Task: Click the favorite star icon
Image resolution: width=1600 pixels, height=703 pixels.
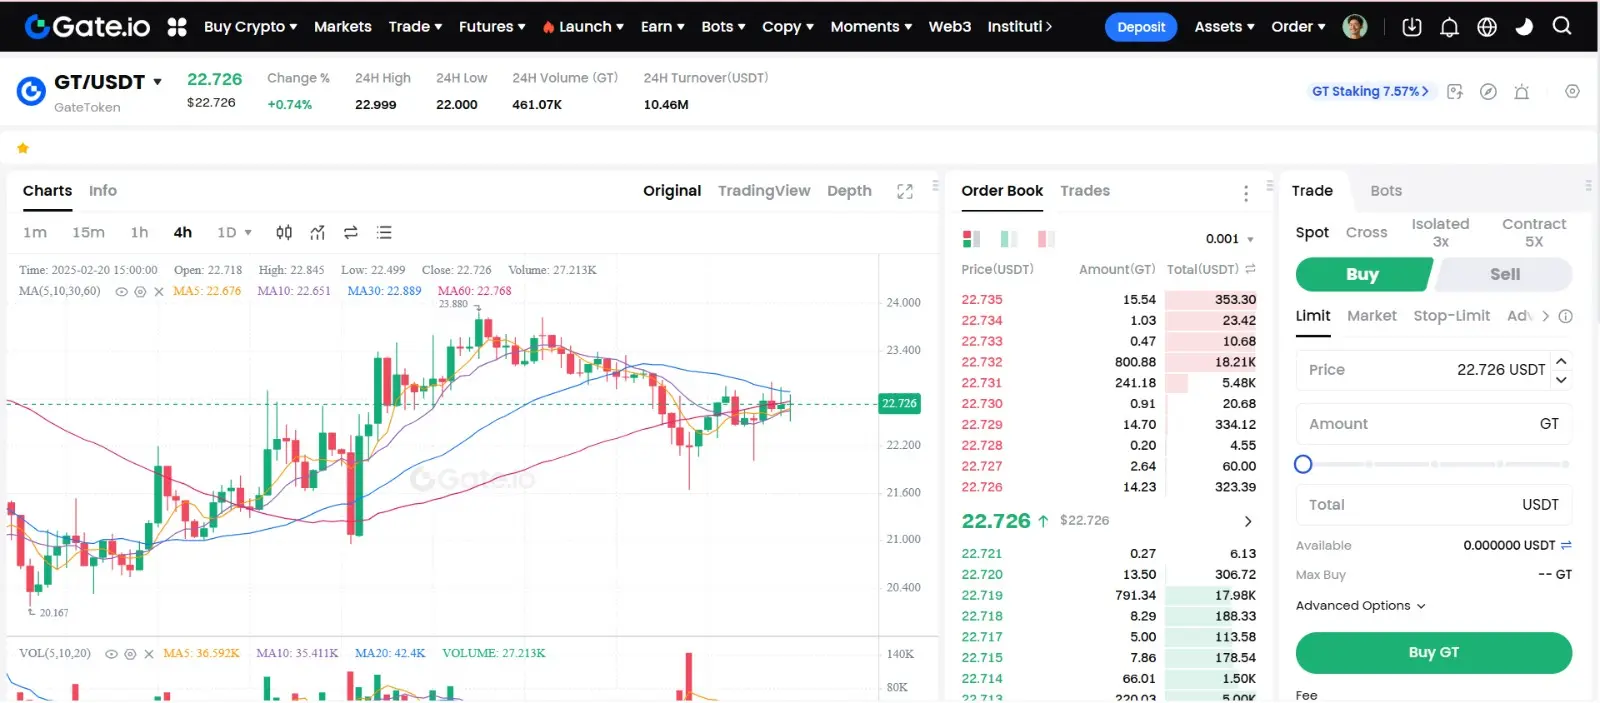Action: [23, 148]
